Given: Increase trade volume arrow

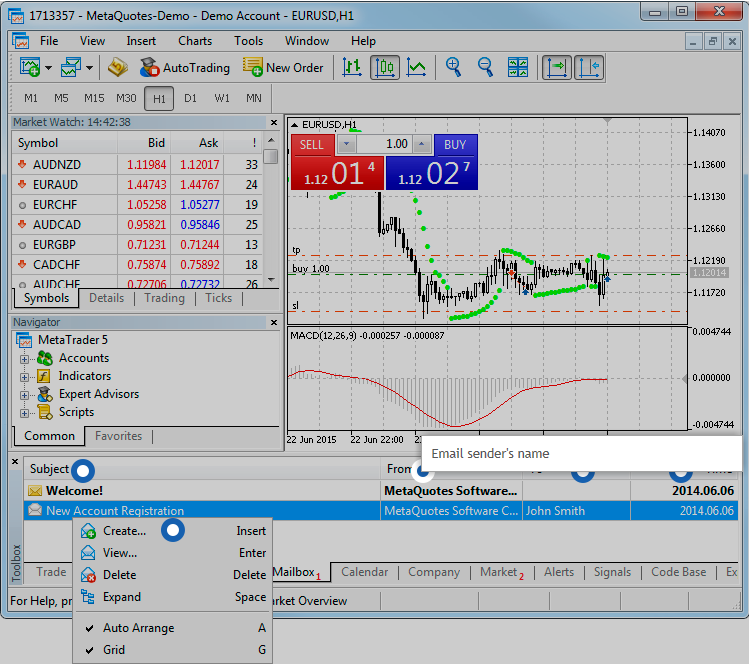Looking at the screenshot, I should (421, 144).
